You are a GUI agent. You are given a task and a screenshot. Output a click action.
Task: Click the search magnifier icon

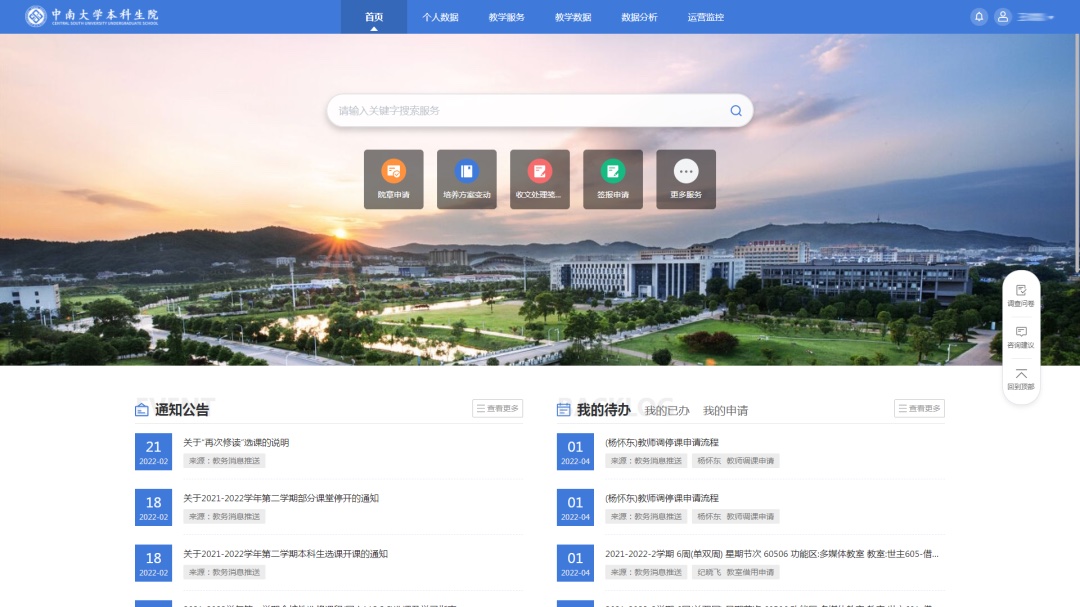pyautogui.click(x=736, y=111)
